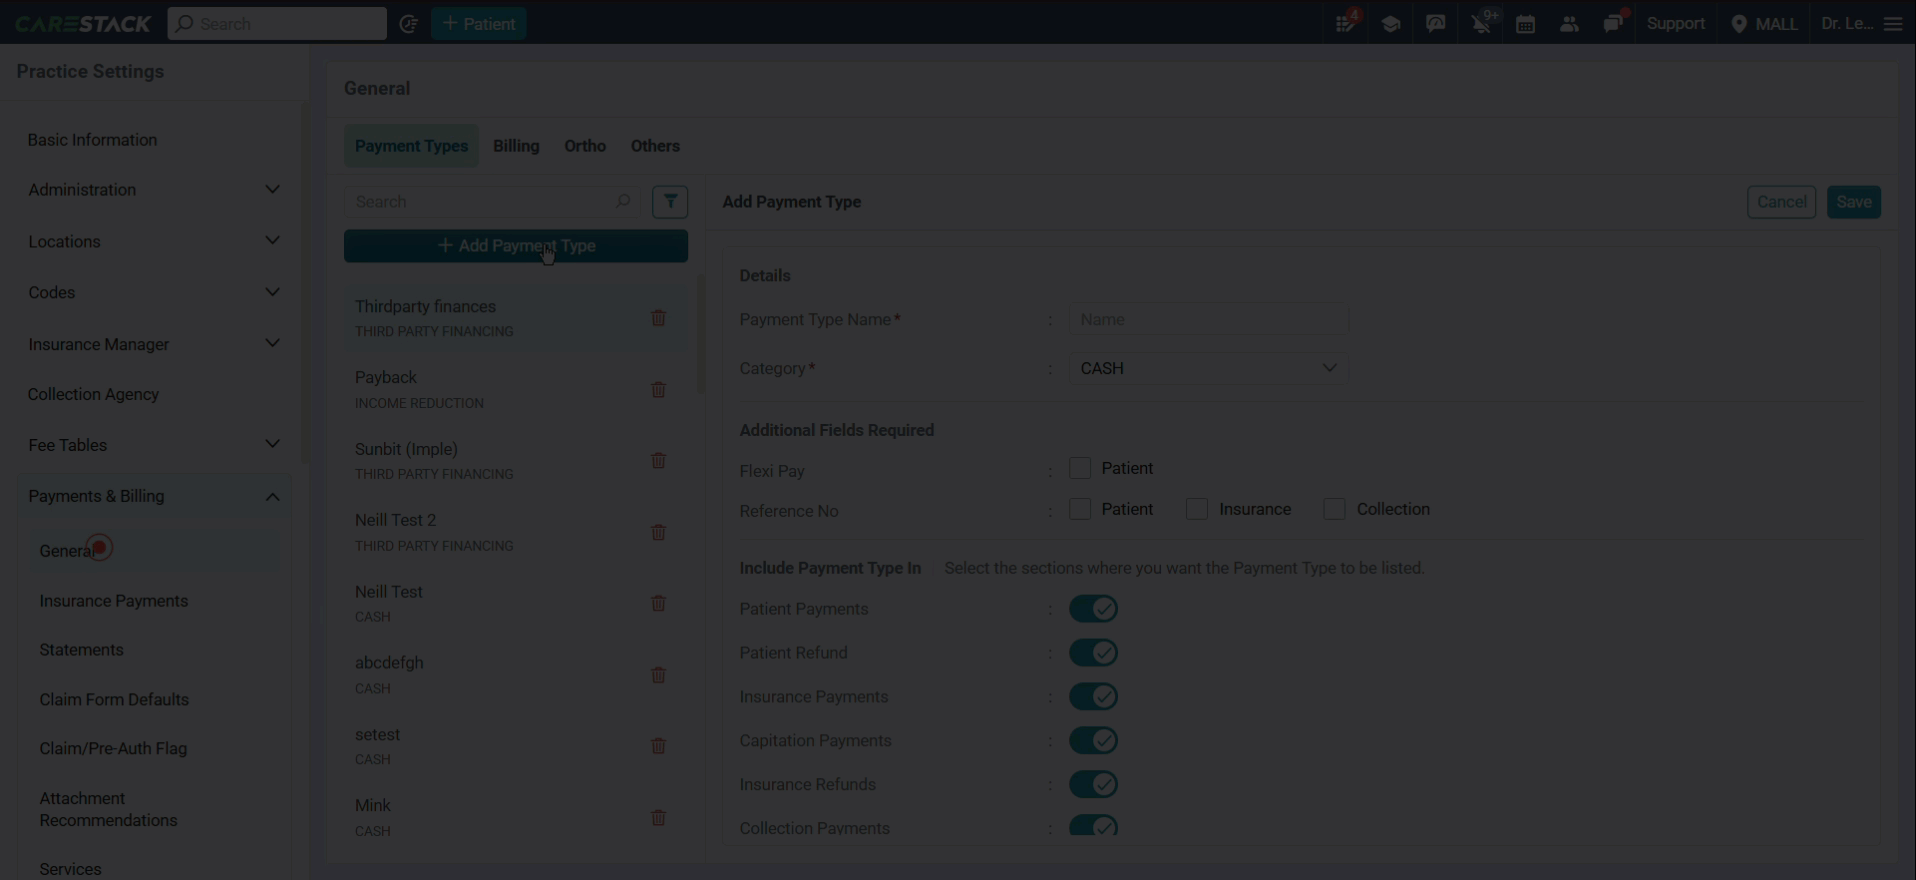Click the Save button
1916x880 pixels.
coord(1853,202)
